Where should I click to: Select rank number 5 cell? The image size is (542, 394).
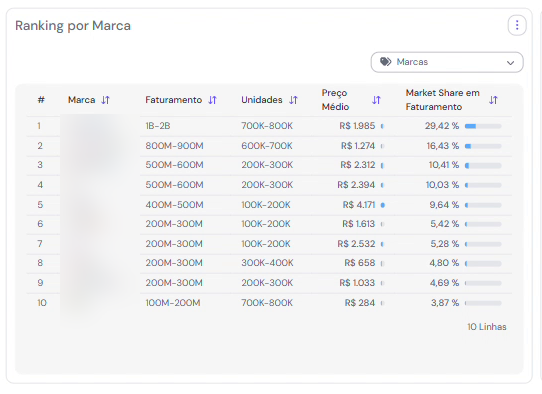40,205
